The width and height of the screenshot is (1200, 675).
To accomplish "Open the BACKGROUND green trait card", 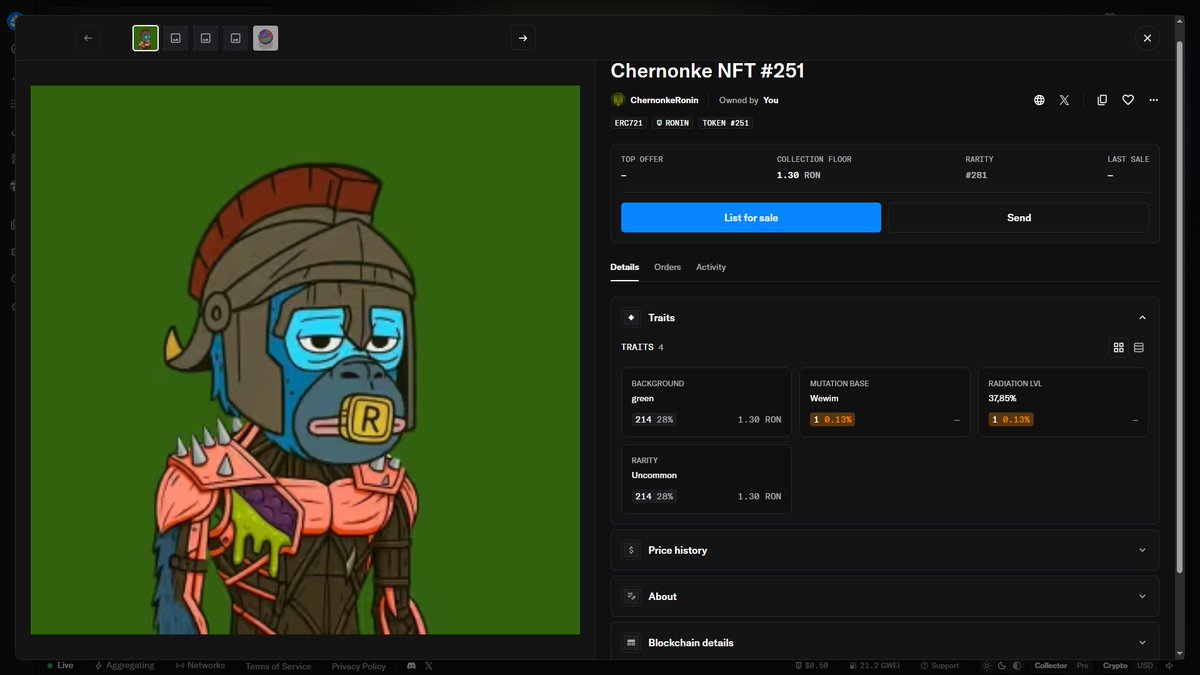I will pos(706,402).
